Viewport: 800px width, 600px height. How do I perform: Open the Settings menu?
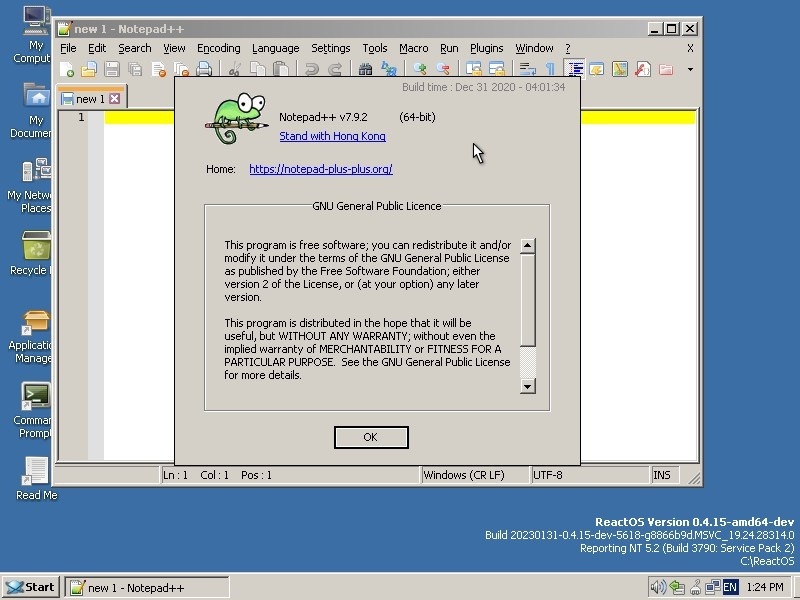pyautogui.click(x=331, y=48)
